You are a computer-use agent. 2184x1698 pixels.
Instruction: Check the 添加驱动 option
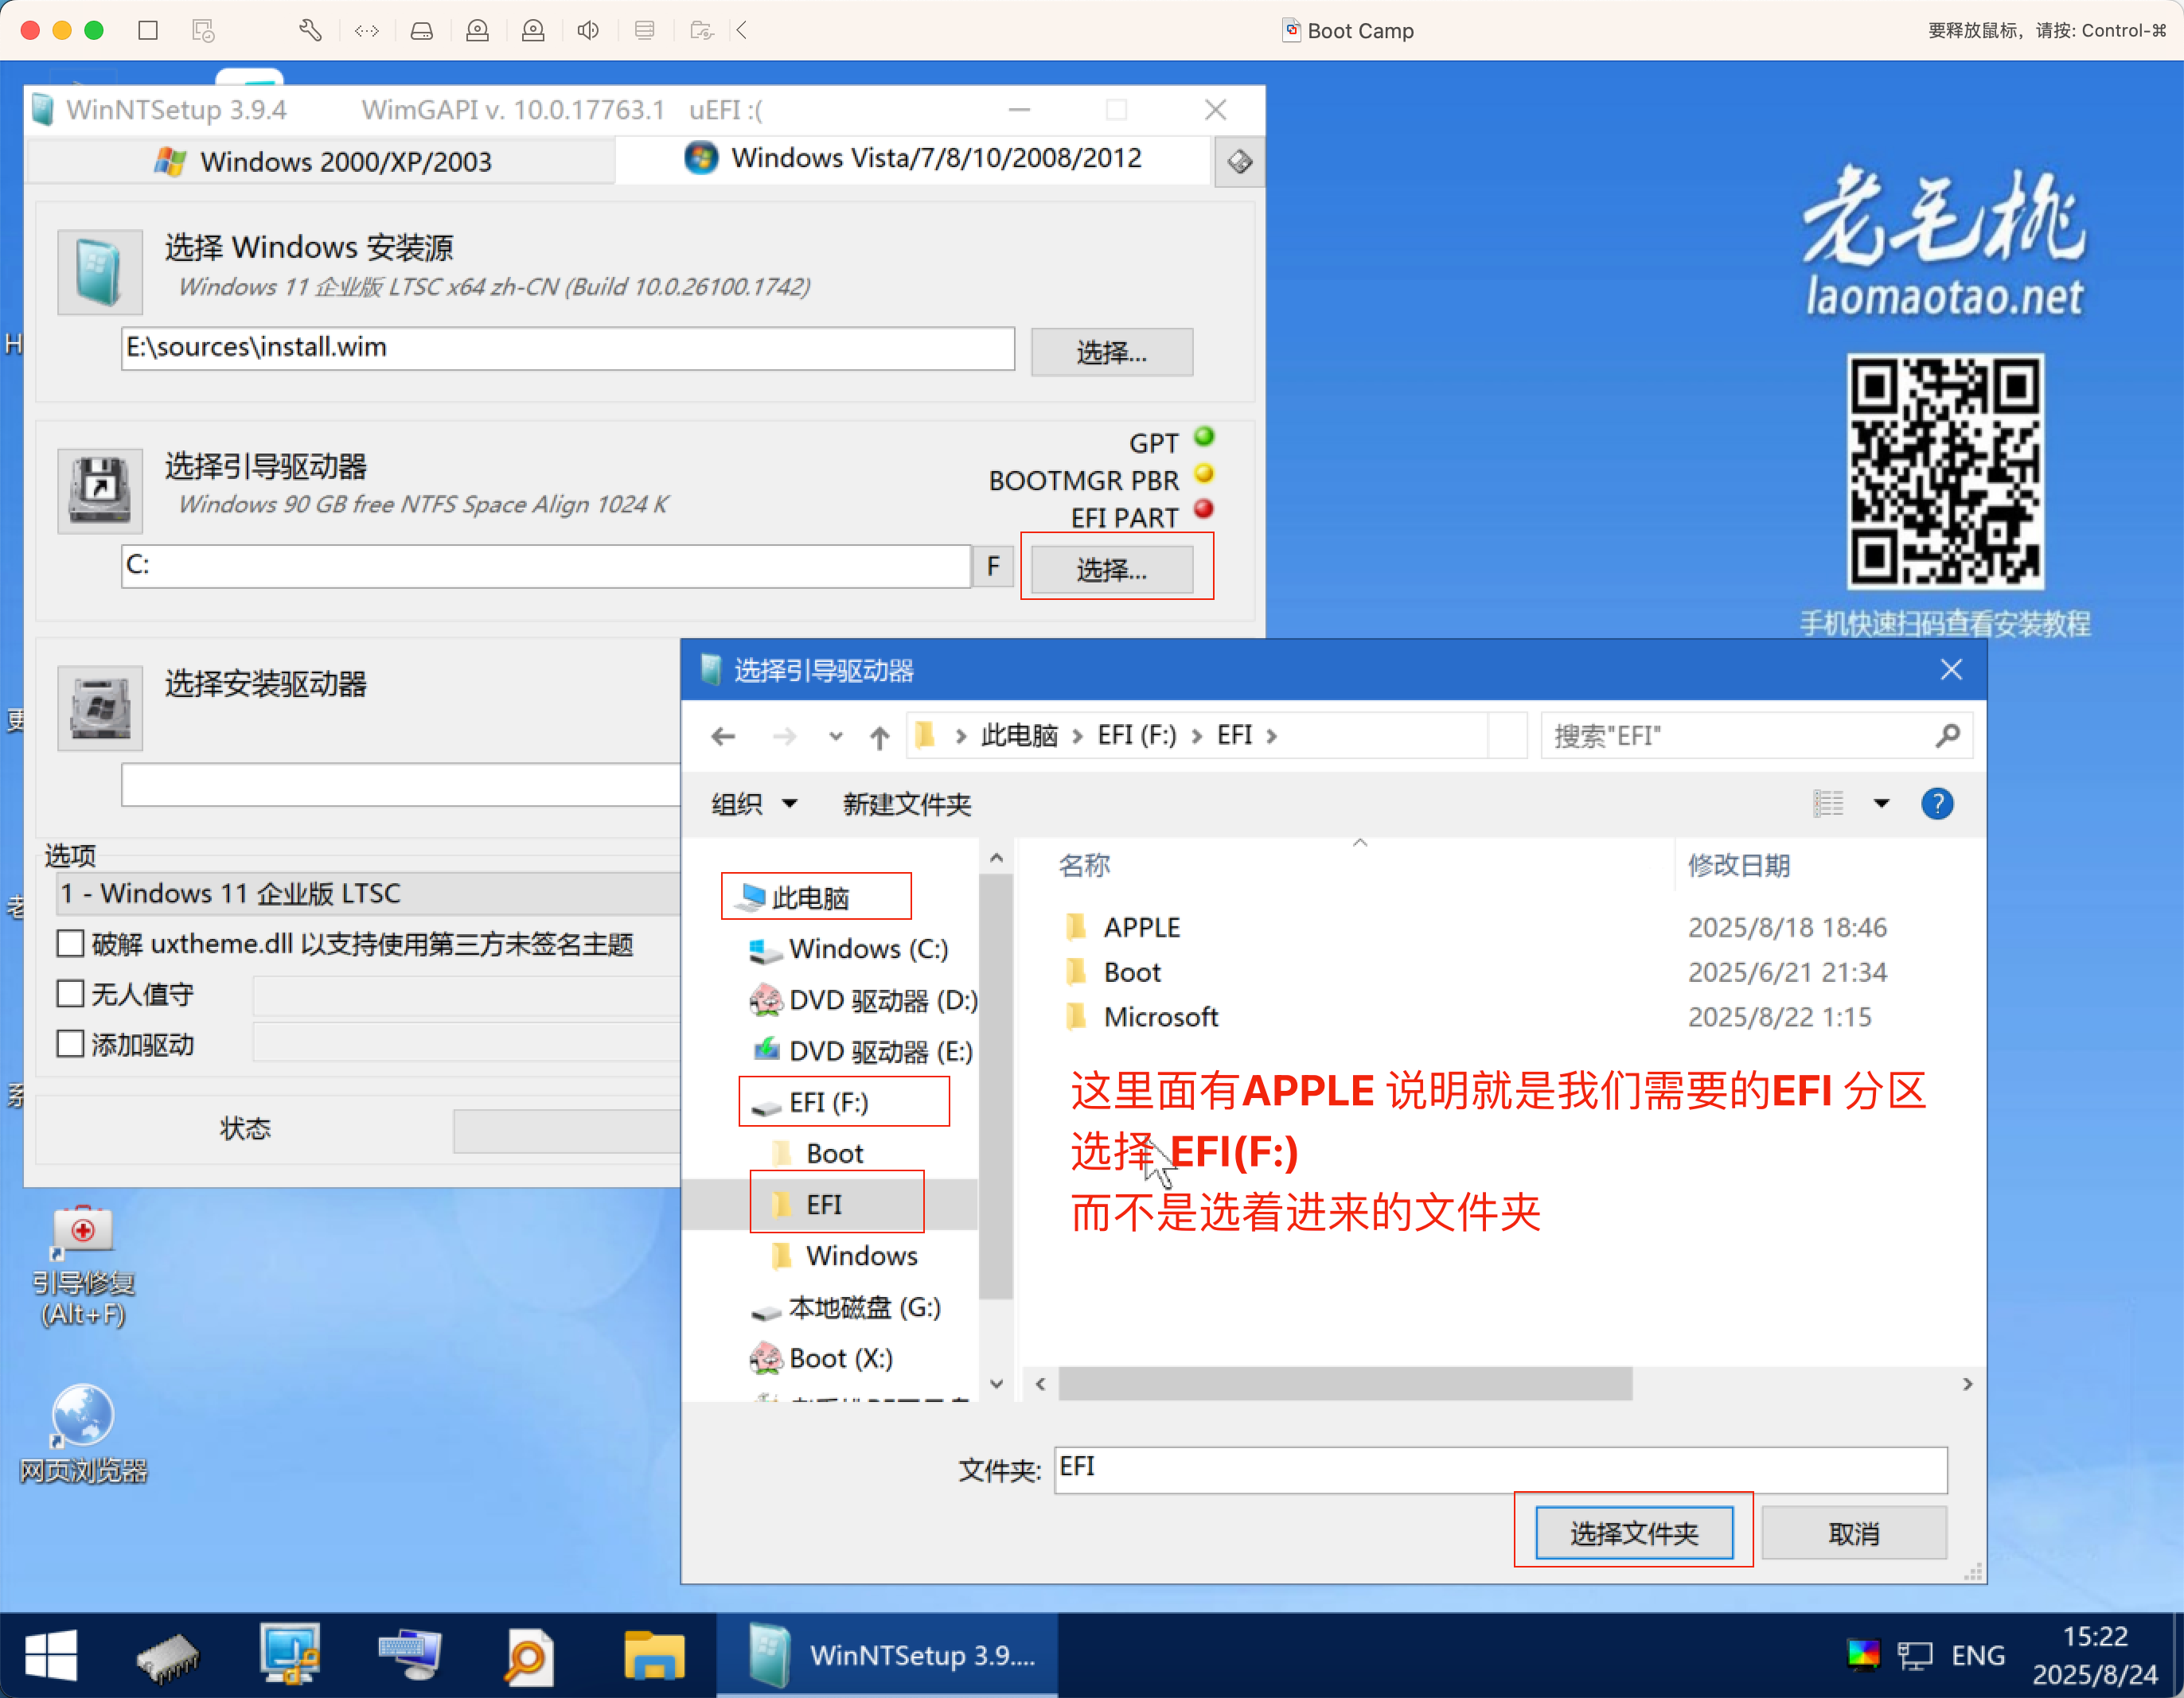pos(70,1044)
